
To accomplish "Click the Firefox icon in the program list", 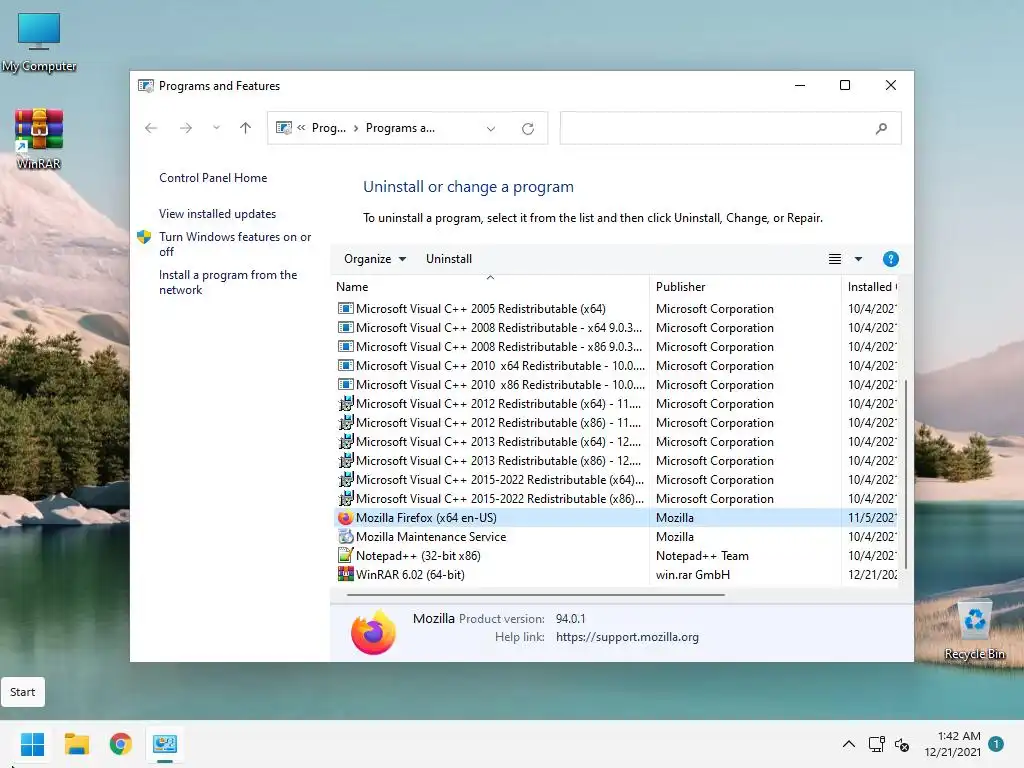I will click(x=345, y=518).
